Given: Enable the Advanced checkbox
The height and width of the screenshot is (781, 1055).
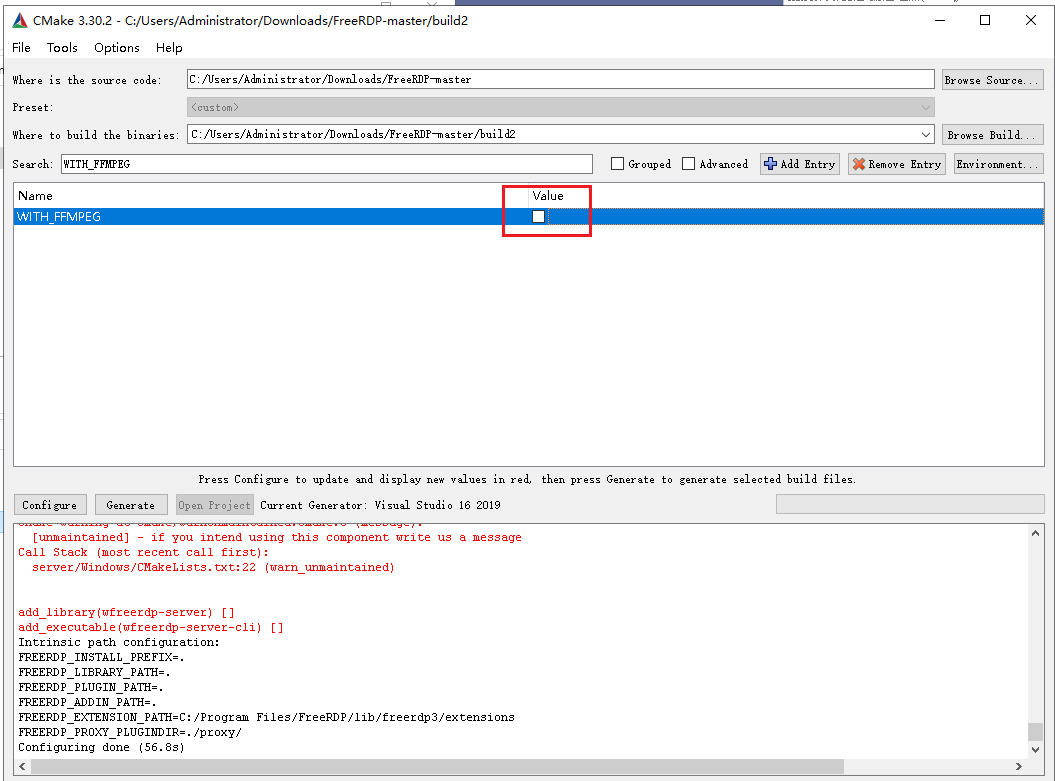Looking at the screenshot, I should pos(688,163).
